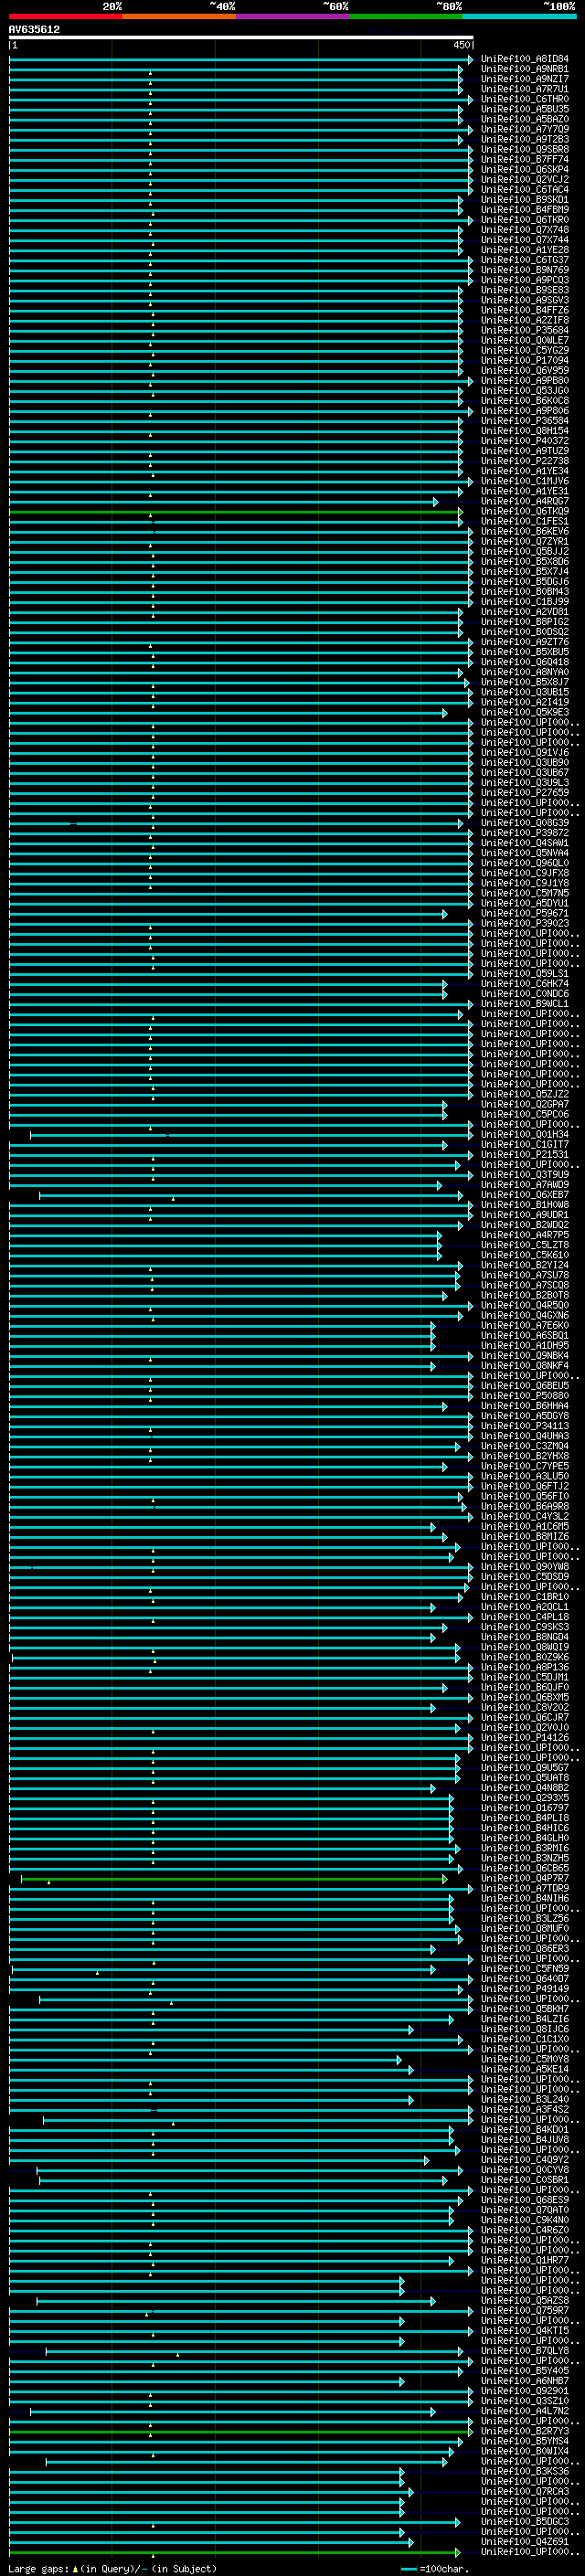Select the UniRef100_Q01H34 label
Viewport: 585px width, 2576px height.
(525, 1135)
